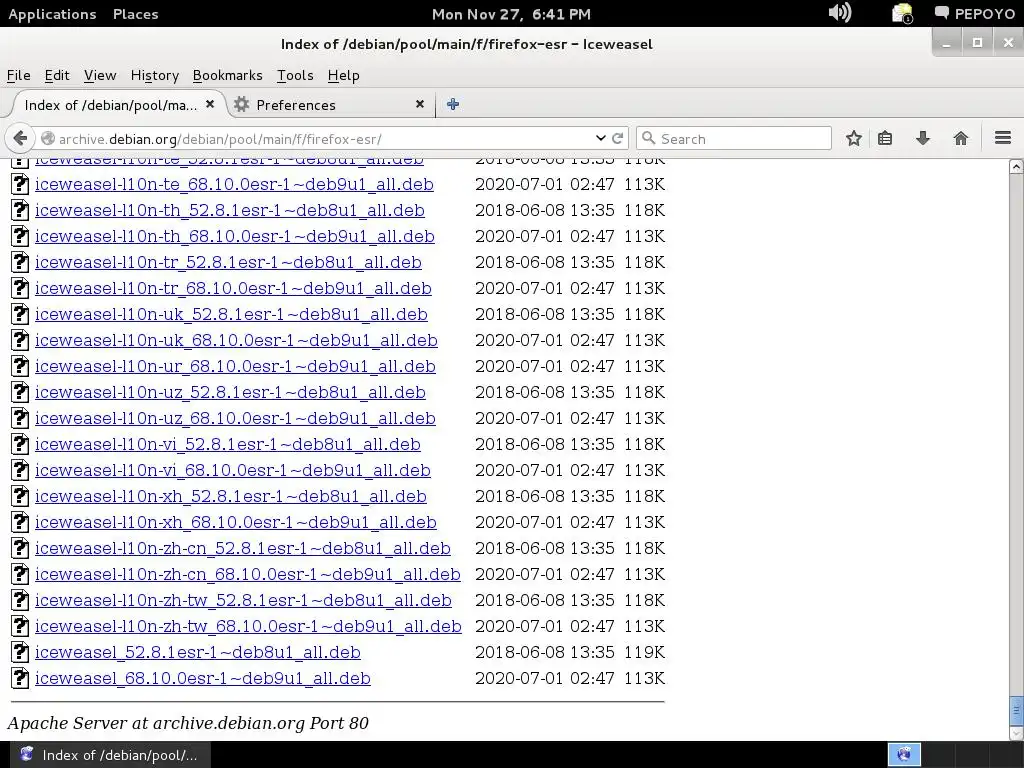Download iceweasel-l10n-xh_68.10.0esr-1~deb9u1_all.deb
1024x768 pixels.
pyautogui.click(x=236, y=522)
